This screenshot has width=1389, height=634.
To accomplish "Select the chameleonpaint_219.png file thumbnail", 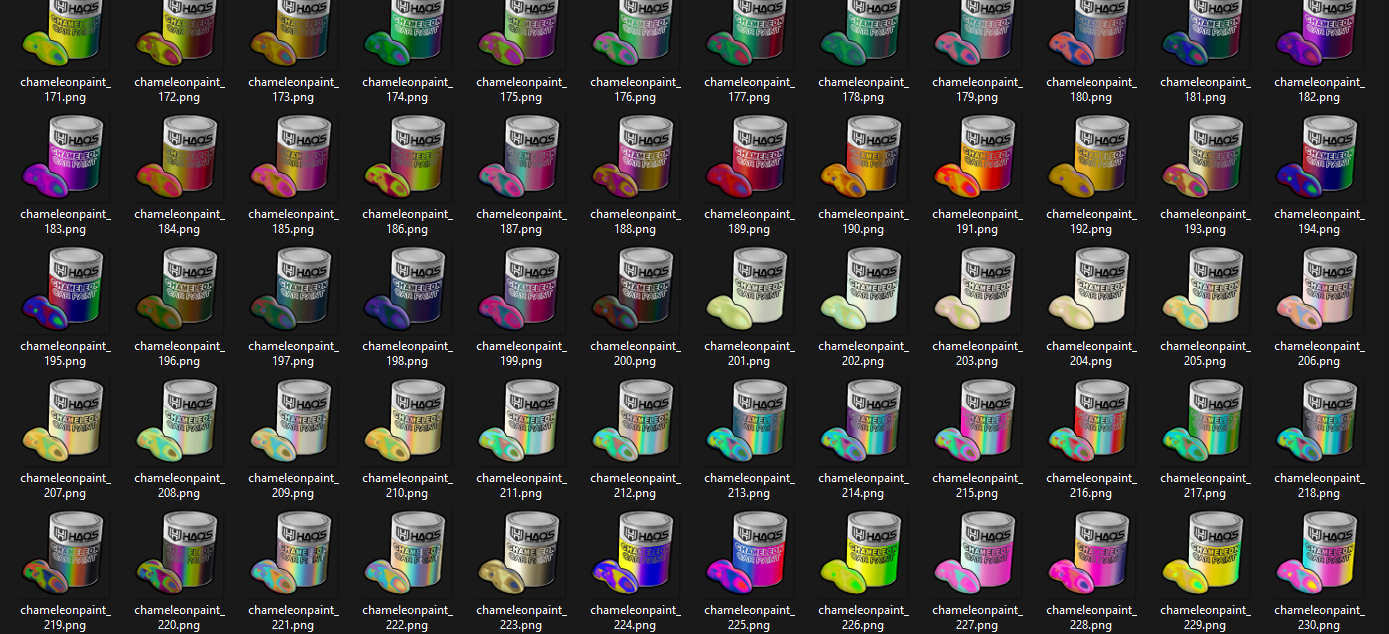I will click(x=65, y=553).
